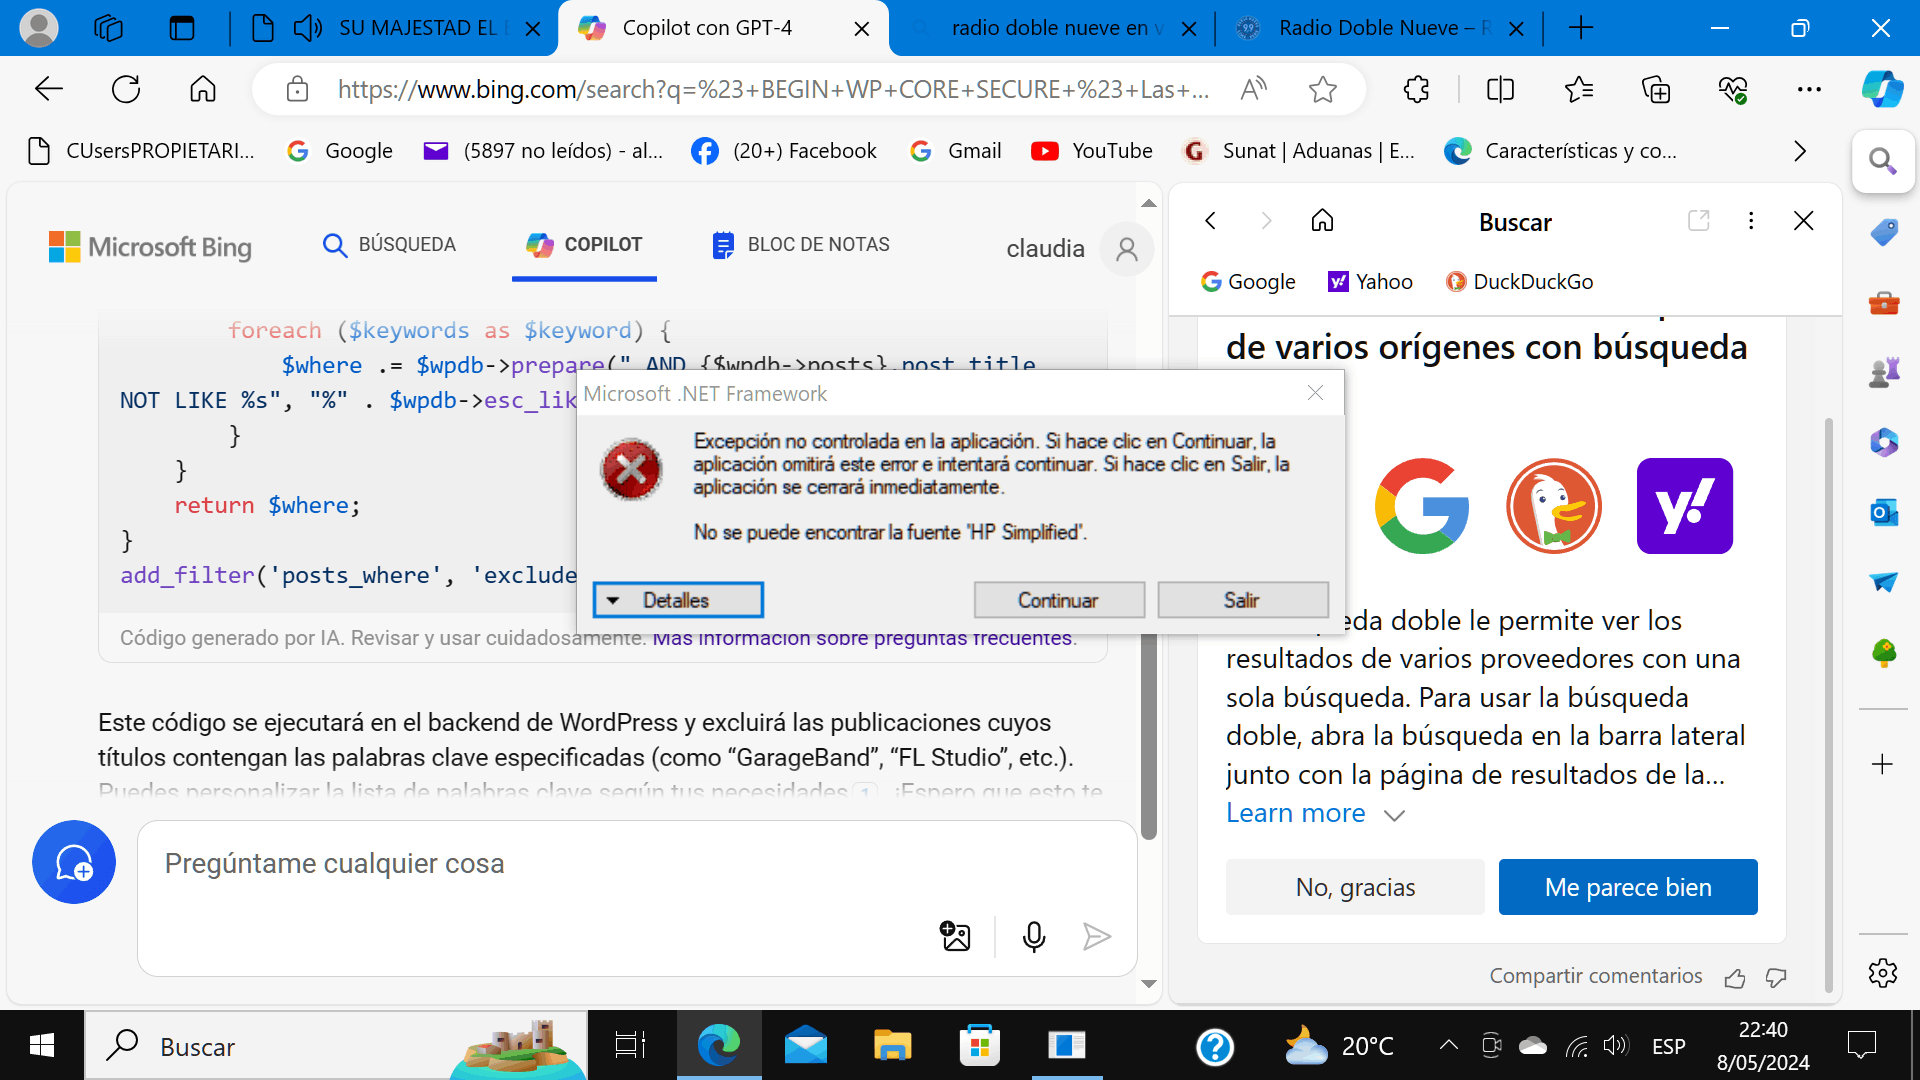Screen dimensions: 1920x1080
Task: Click the thumbs up feedback icon
Action: (x=1735, y=978)
